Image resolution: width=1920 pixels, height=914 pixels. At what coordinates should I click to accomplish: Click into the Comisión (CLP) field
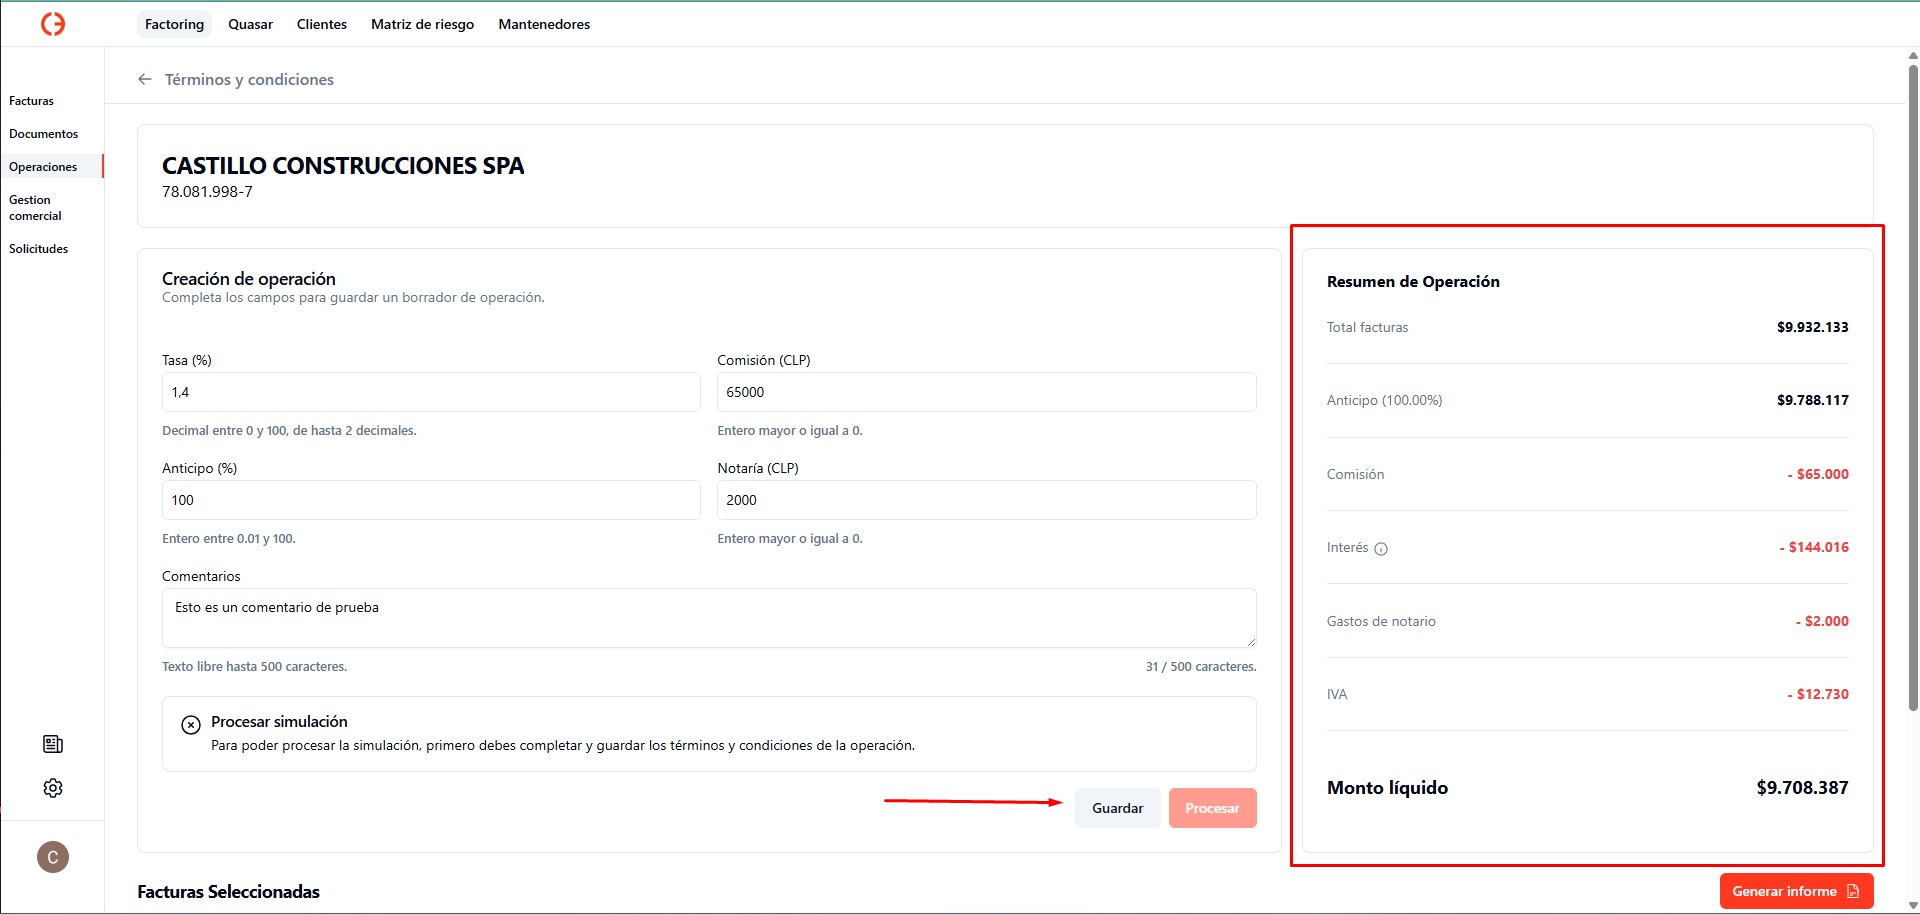[985, 392]
